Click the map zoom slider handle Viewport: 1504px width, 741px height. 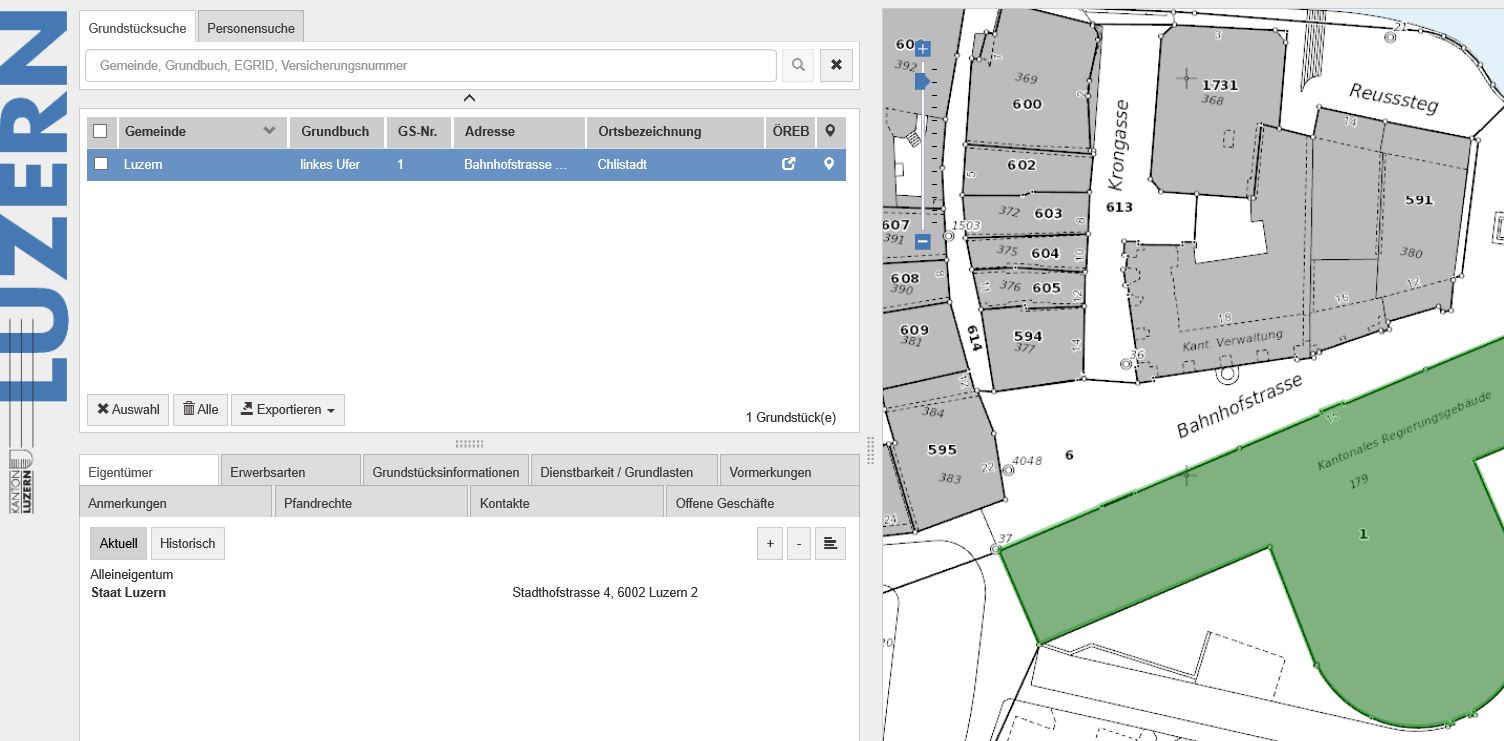(922, 81)
